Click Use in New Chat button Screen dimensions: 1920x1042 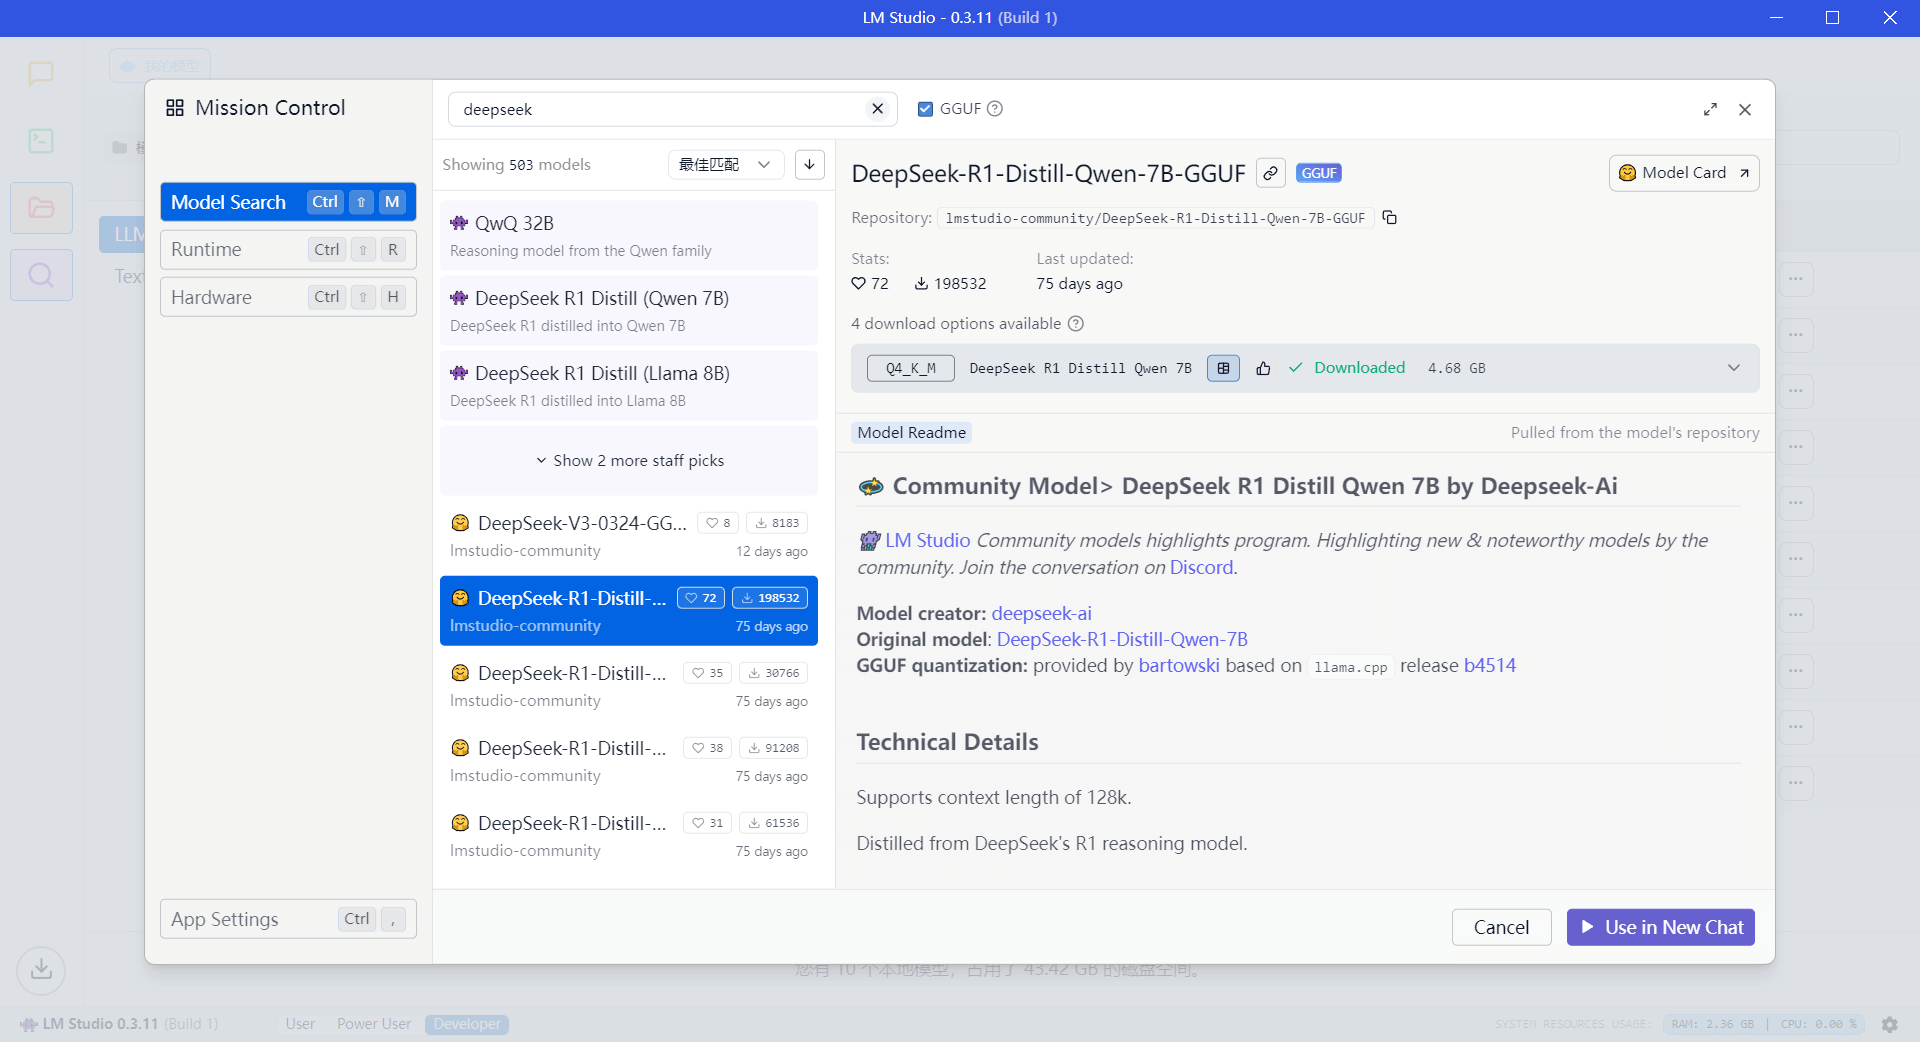(1660, 927)
